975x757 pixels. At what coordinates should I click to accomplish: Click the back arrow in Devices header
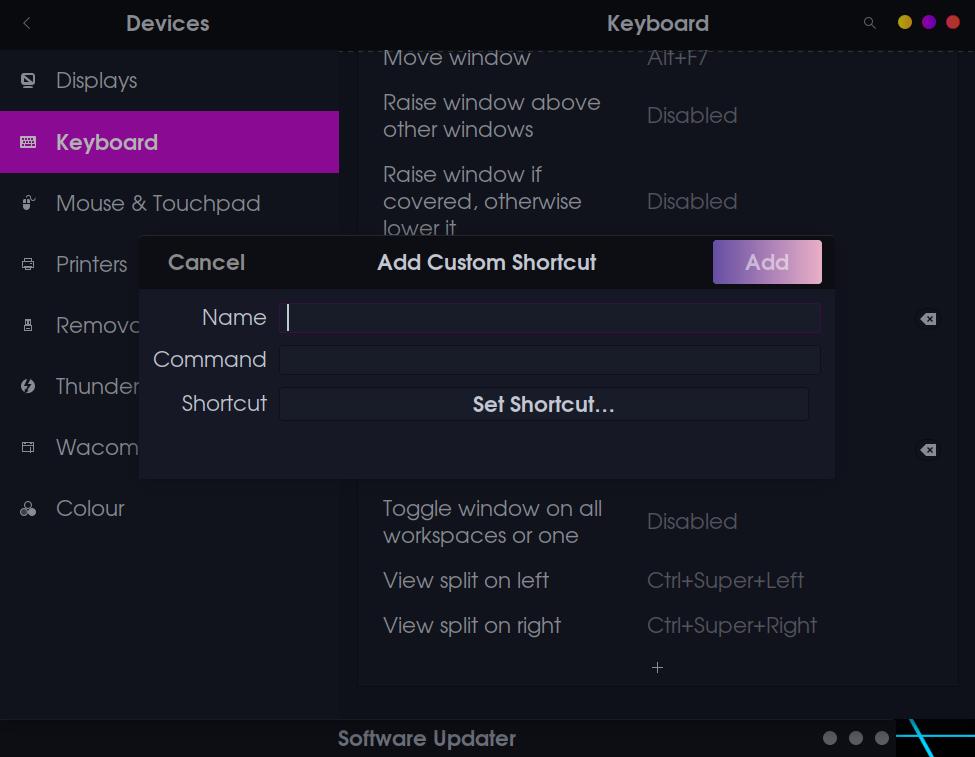pos(27,23)
